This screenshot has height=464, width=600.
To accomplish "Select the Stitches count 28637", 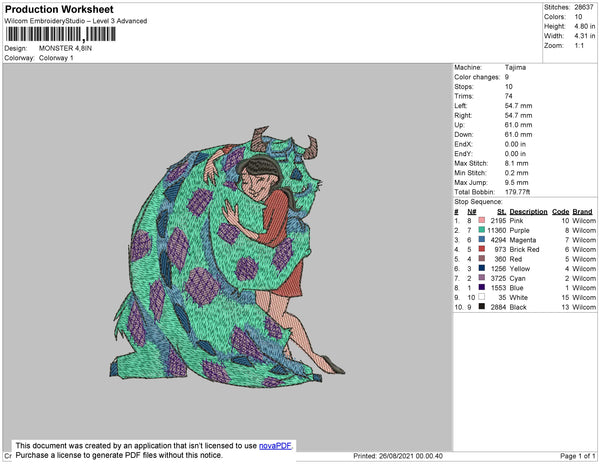I will coord(584,7).
